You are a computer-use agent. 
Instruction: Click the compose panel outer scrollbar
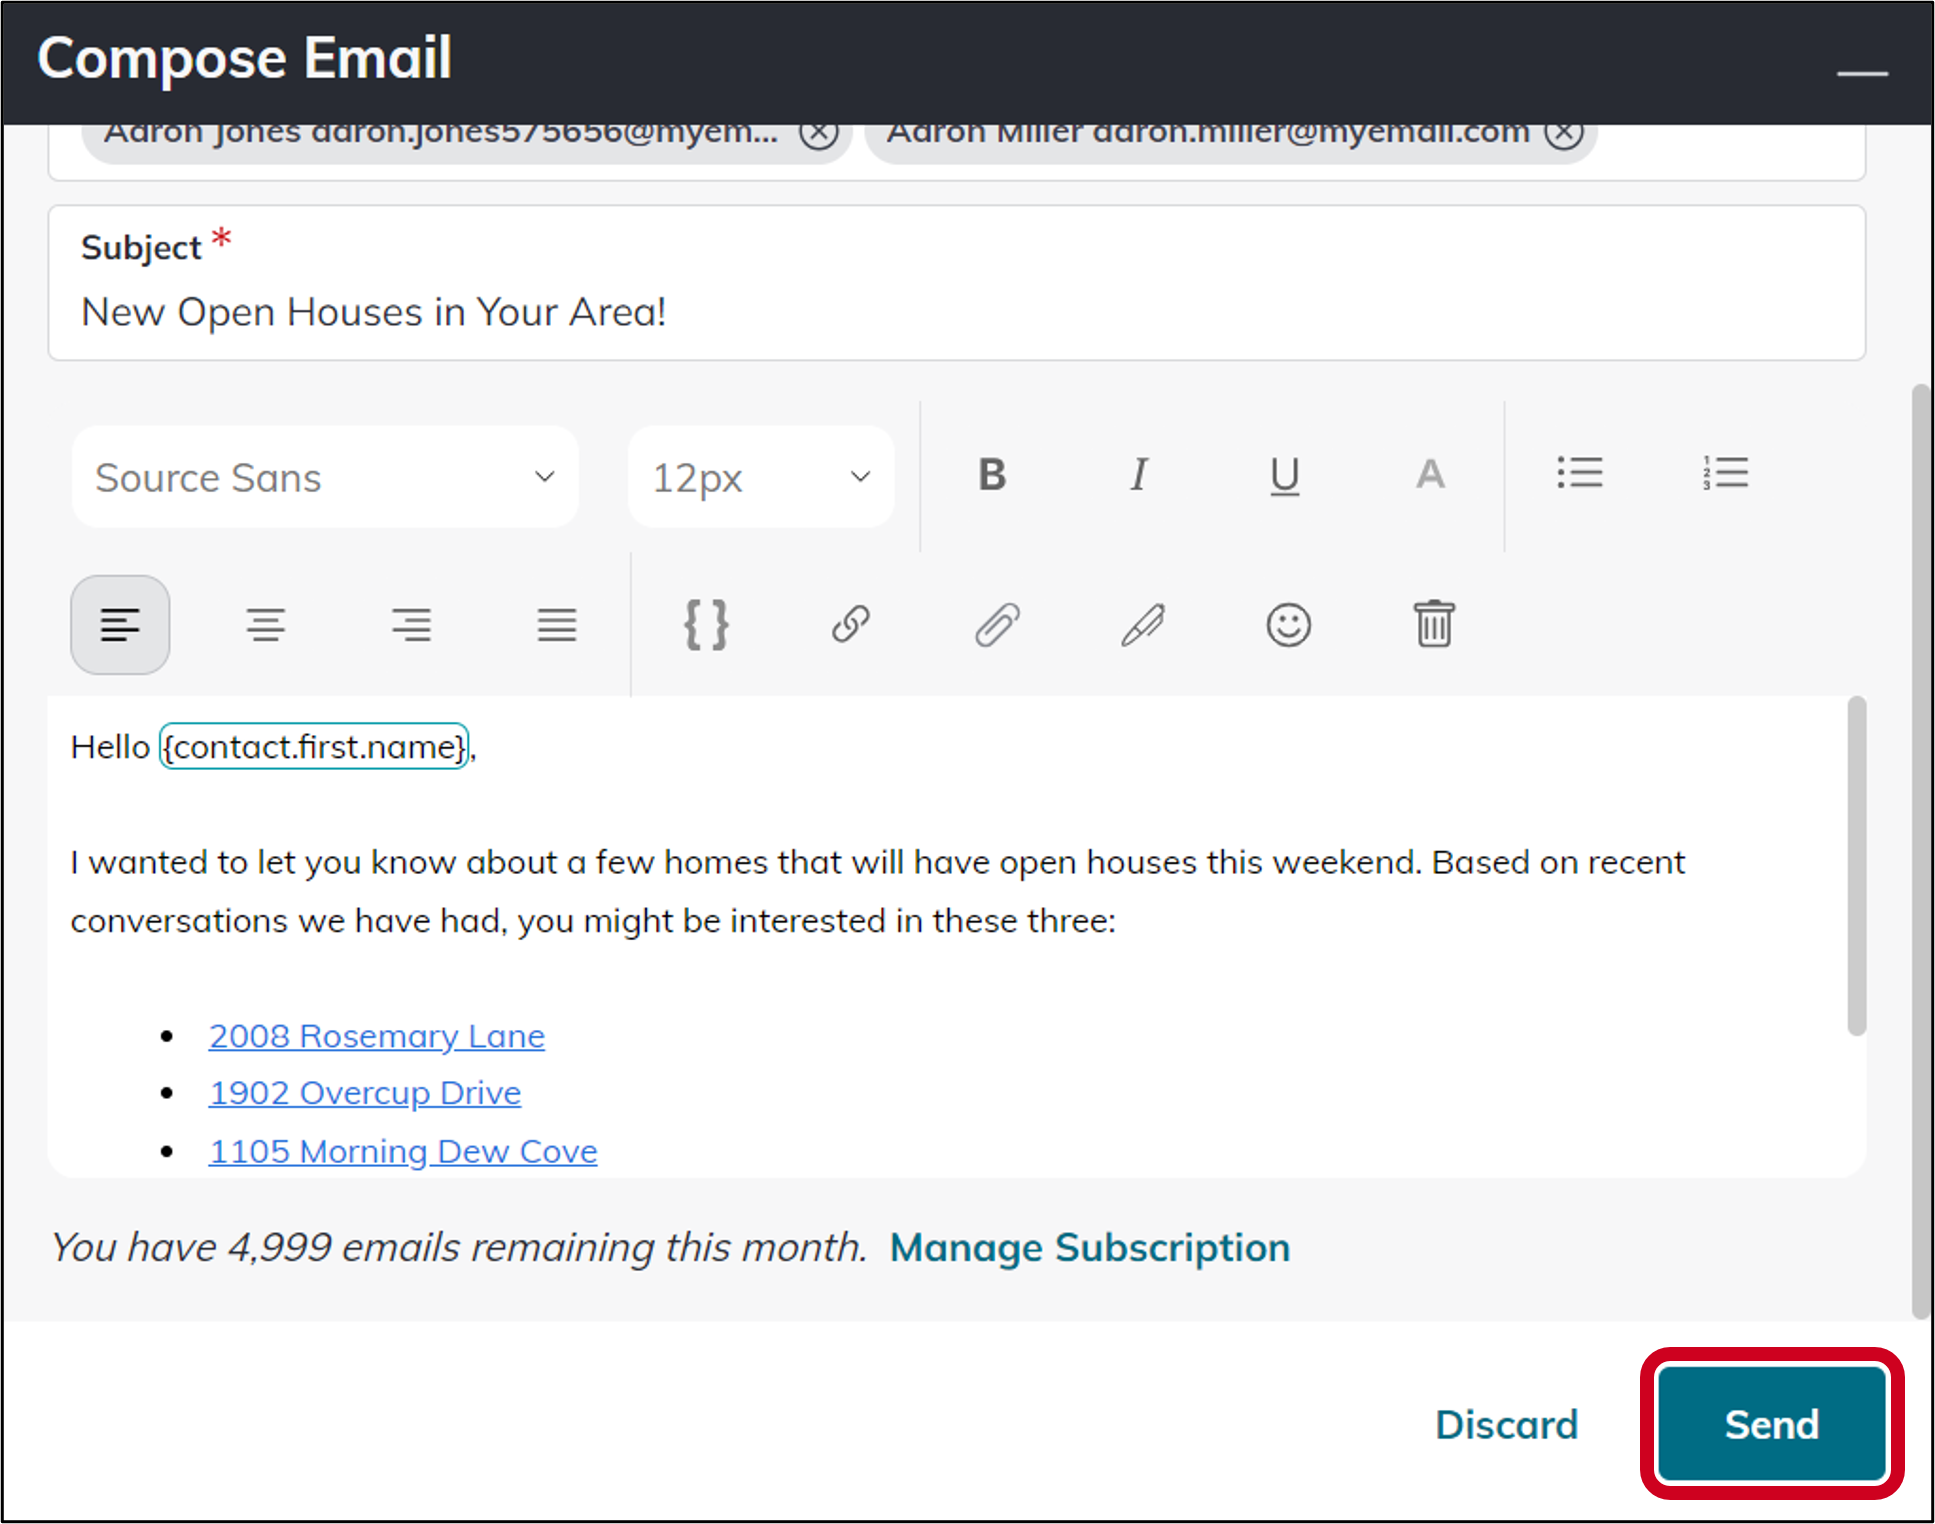pyautogui.click(x=1921, y=850)
